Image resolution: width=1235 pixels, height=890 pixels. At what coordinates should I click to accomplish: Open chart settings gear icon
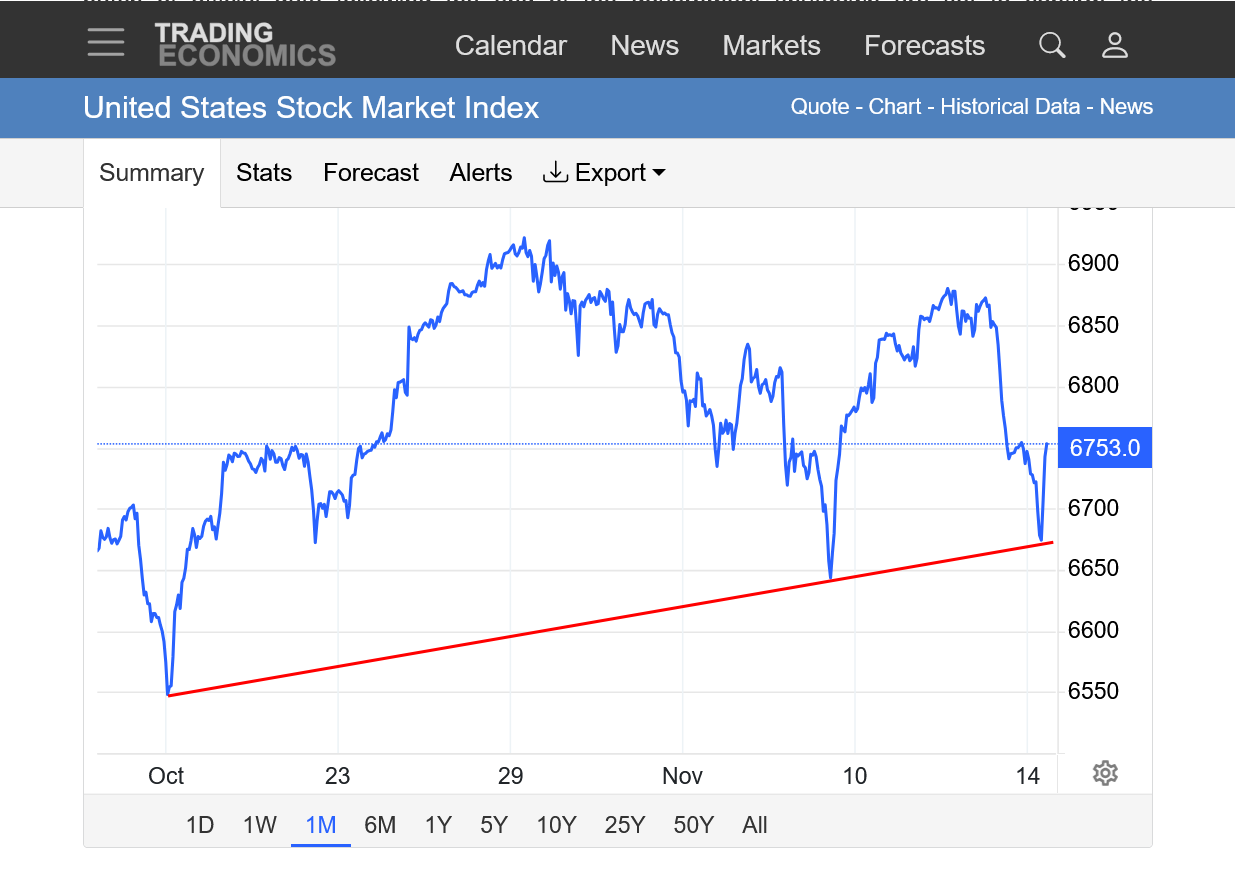[1105, 773]
